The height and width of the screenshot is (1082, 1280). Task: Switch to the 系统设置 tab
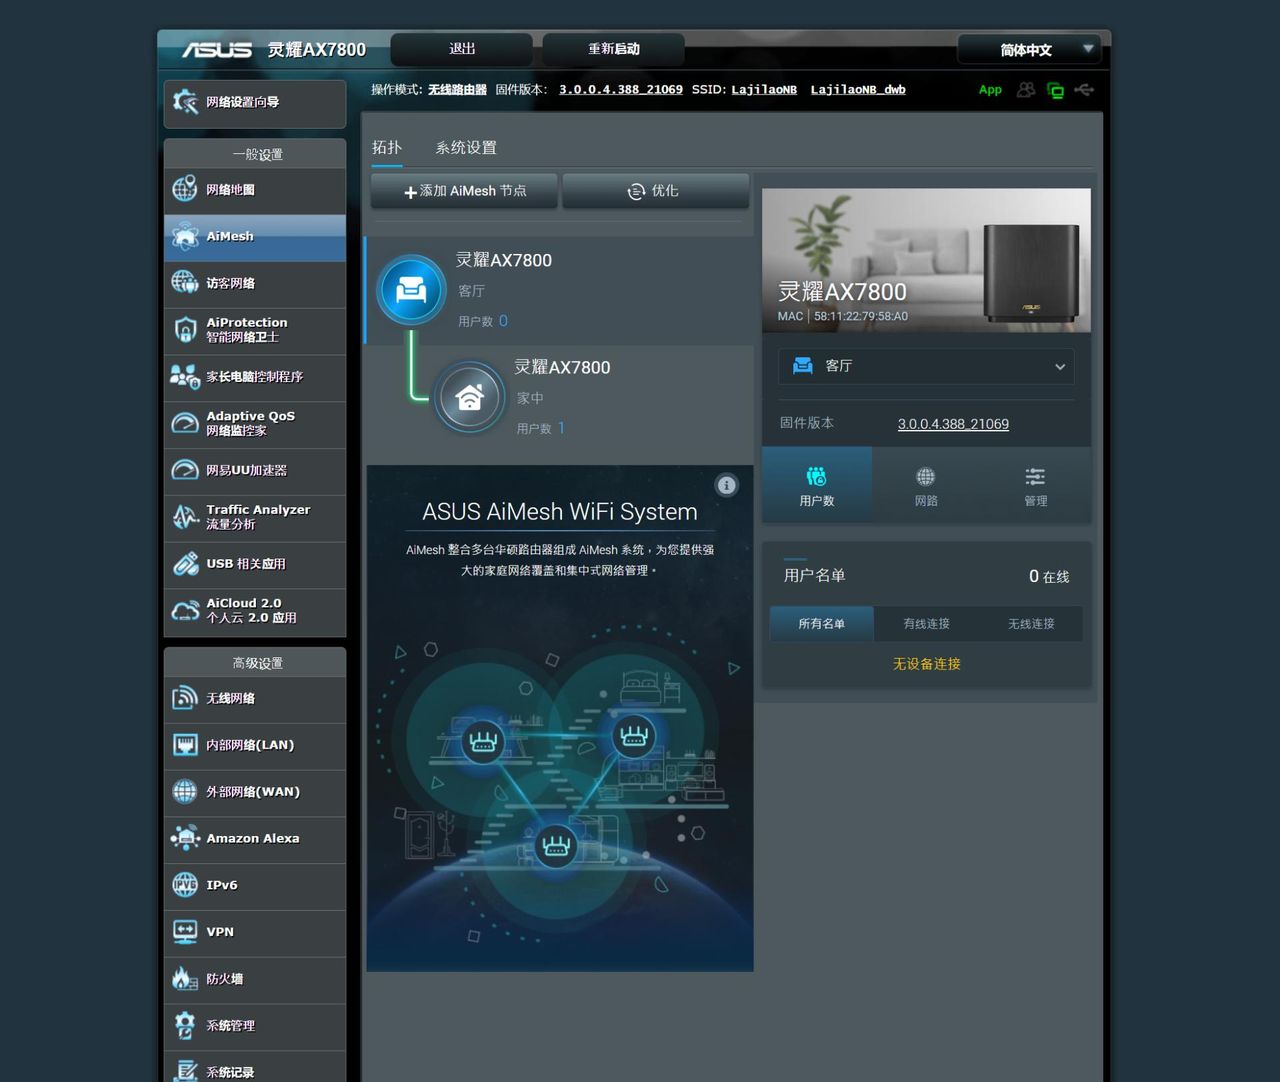coord(466,148)
